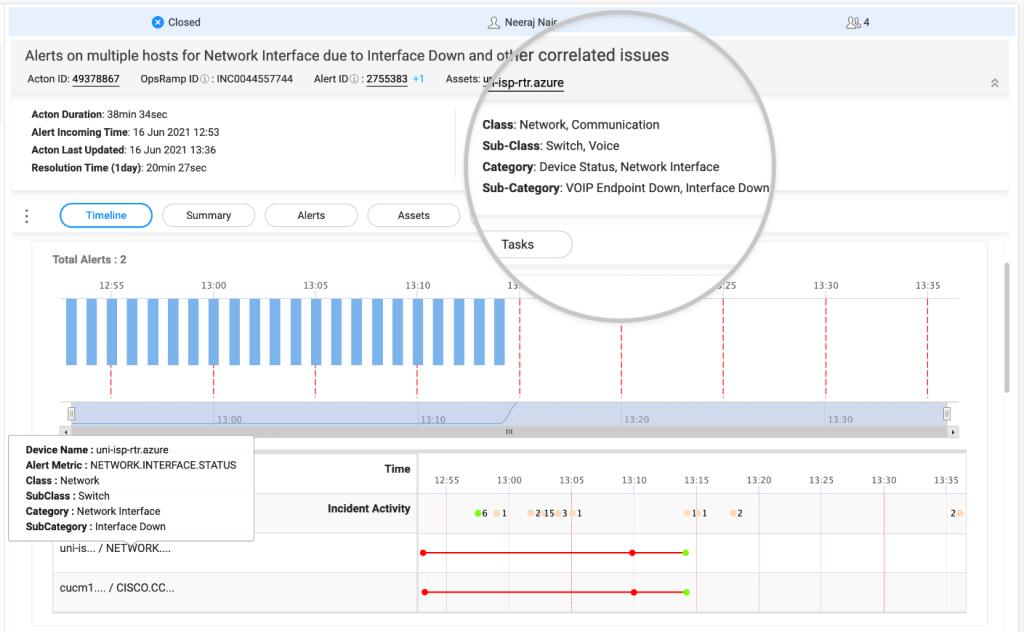The width and height of the screenshot is (1024, 632).
Task: Open the Acton ID 49378867 link
Action: tap(98, 80)
